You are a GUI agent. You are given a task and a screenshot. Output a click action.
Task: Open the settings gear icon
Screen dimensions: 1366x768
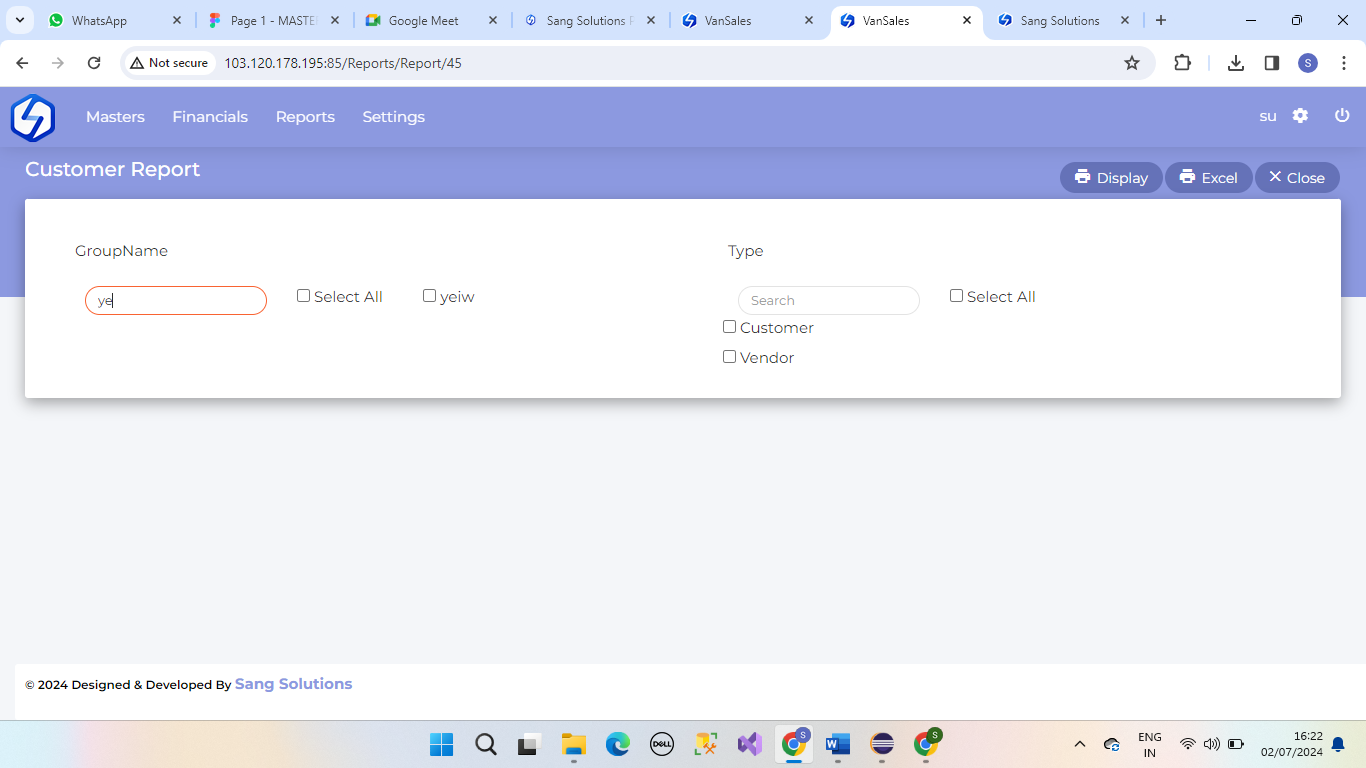1300,116
